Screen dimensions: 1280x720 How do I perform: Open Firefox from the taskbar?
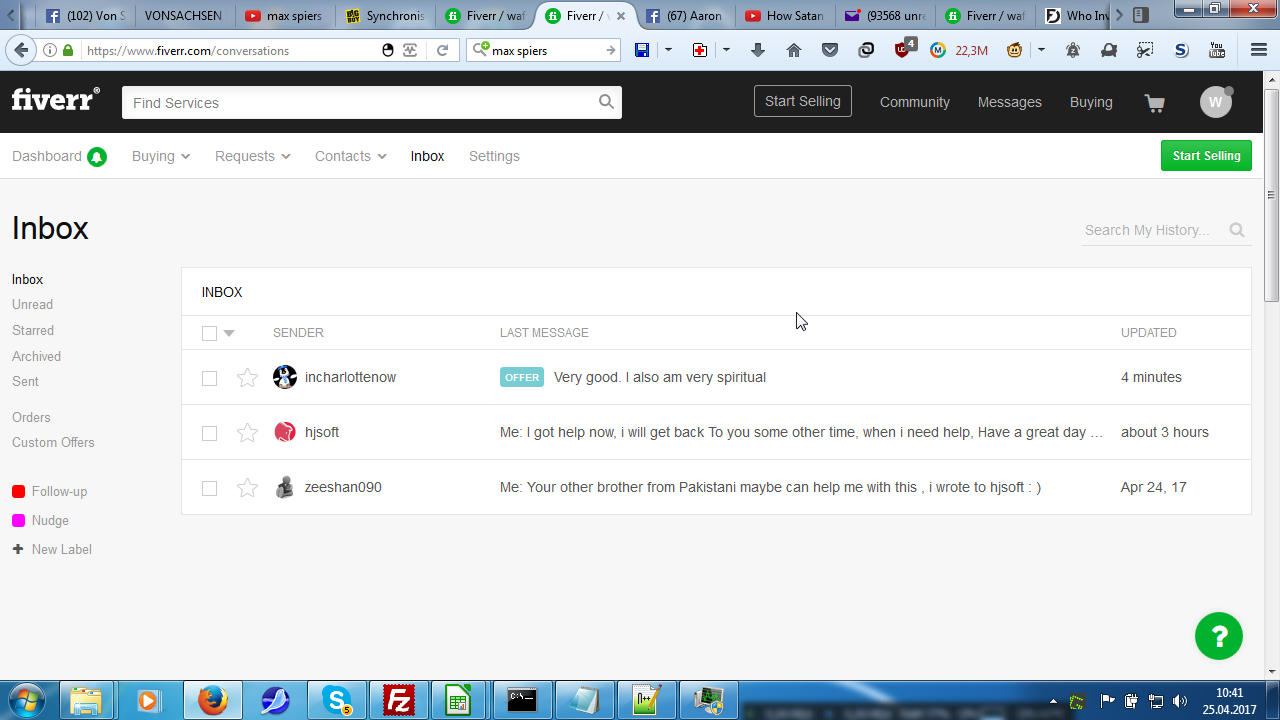[x=212, y=700]
